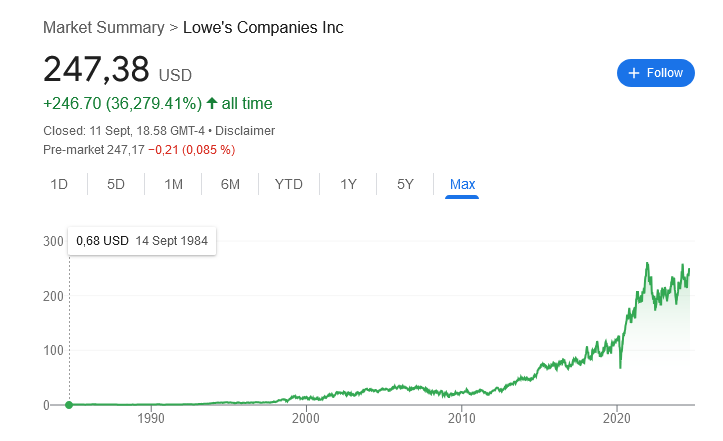Click the 247,38 USD price heading
Viewport: 723px width, 441px height.
118,70
